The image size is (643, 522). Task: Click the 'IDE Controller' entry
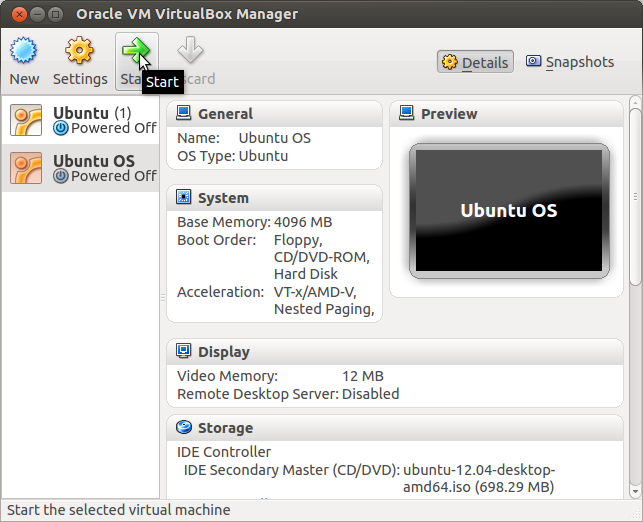pos(224,451)
